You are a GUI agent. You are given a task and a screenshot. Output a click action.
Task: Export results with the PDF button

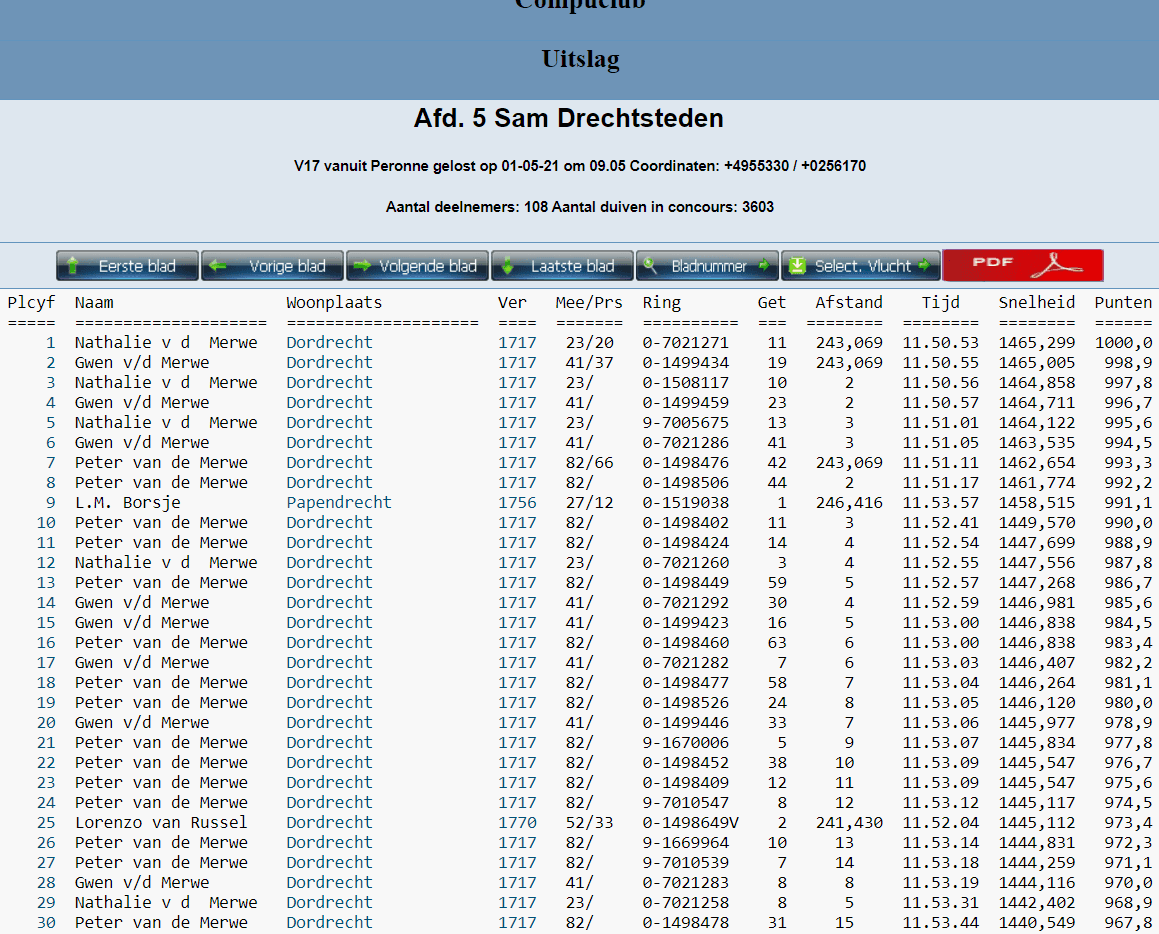(1022, 265)
